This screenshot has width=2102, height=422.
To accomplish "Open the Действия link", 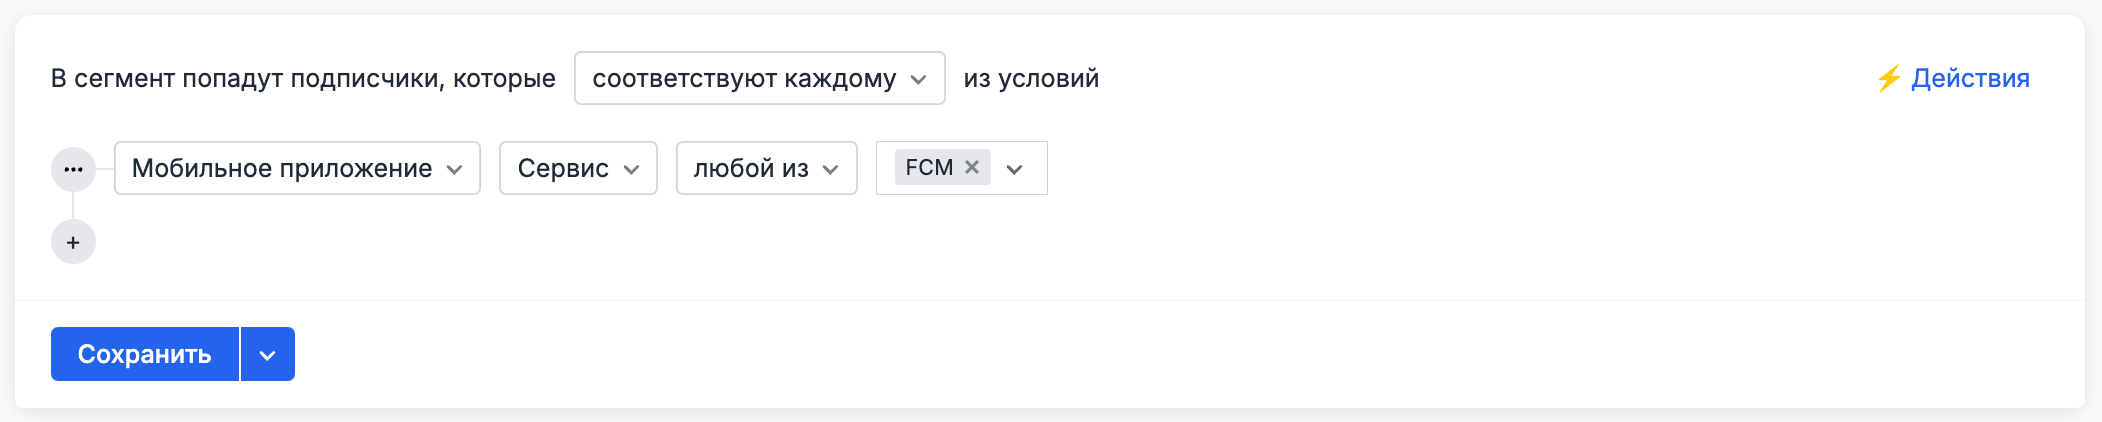I will point(1970,78).
